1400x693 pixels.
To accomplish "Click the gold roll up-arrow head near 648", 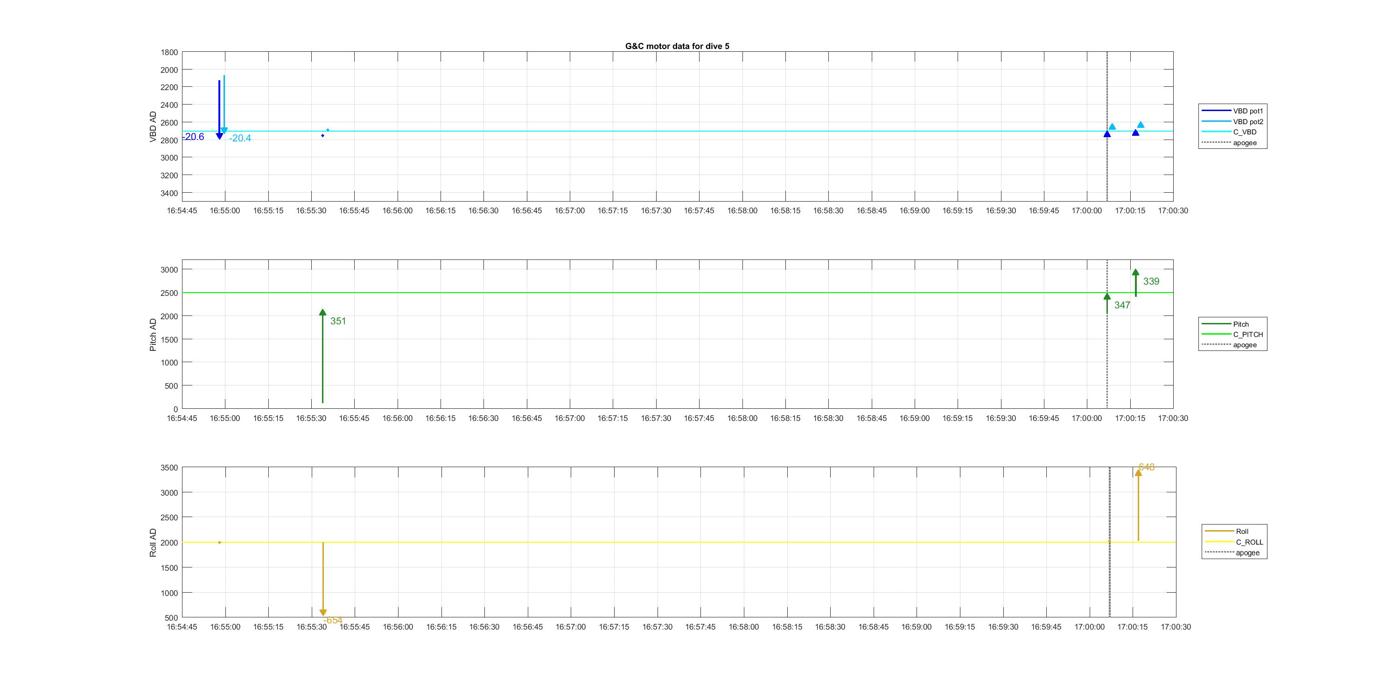I will pos(1138,472).
